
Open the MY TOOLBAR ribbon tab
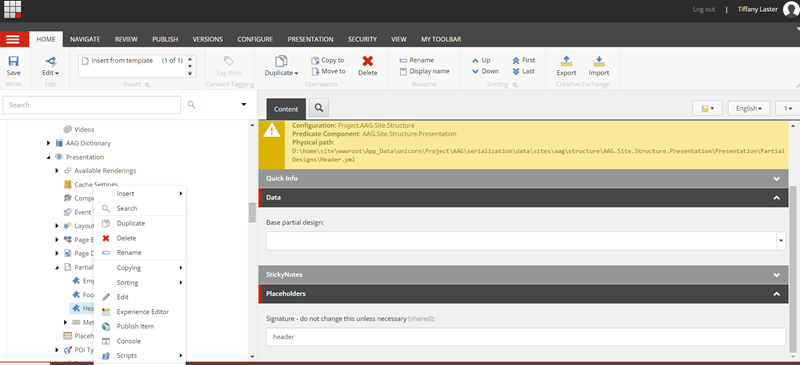[441, 39]
